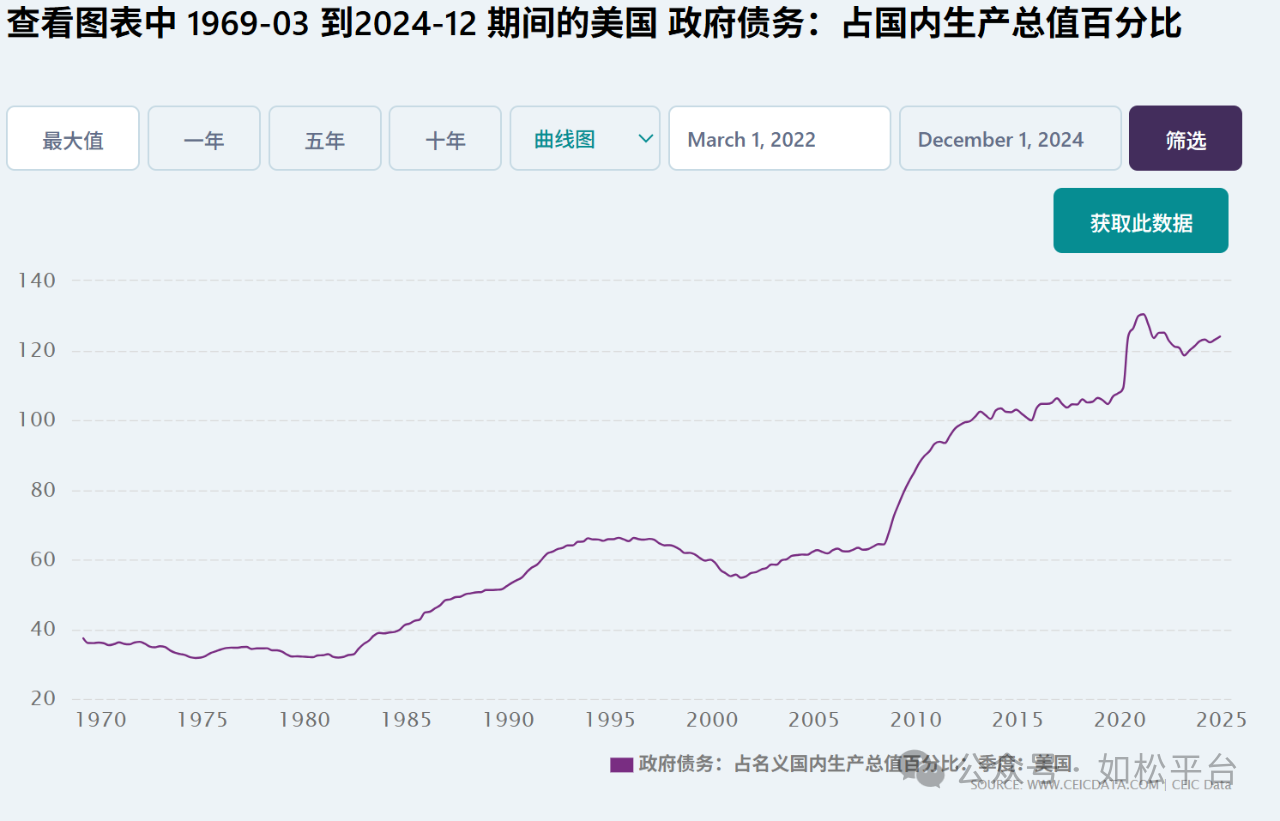Click the chevron arrow in the 曲线图 dropdown
The width and height of the screenshot is (1280, 821).
click(x=646, y=139)
